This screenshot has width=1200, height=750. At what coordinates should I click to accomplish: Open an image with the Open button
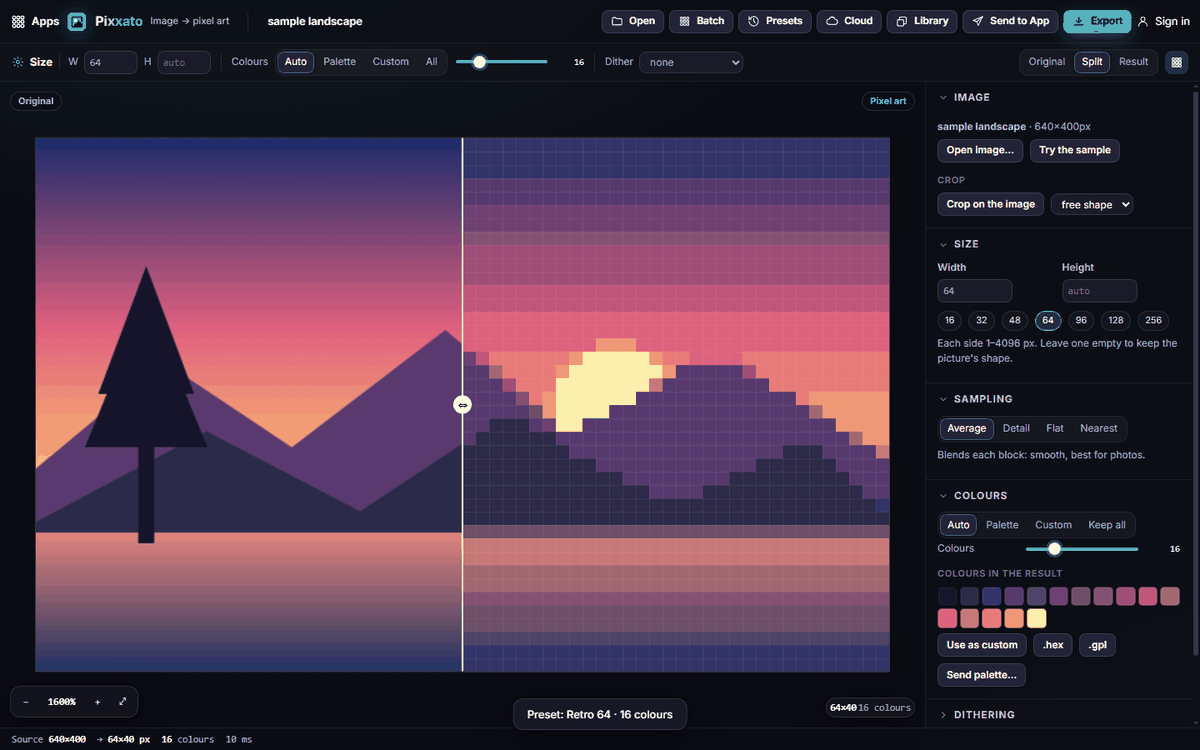click(x=632, y=21)
